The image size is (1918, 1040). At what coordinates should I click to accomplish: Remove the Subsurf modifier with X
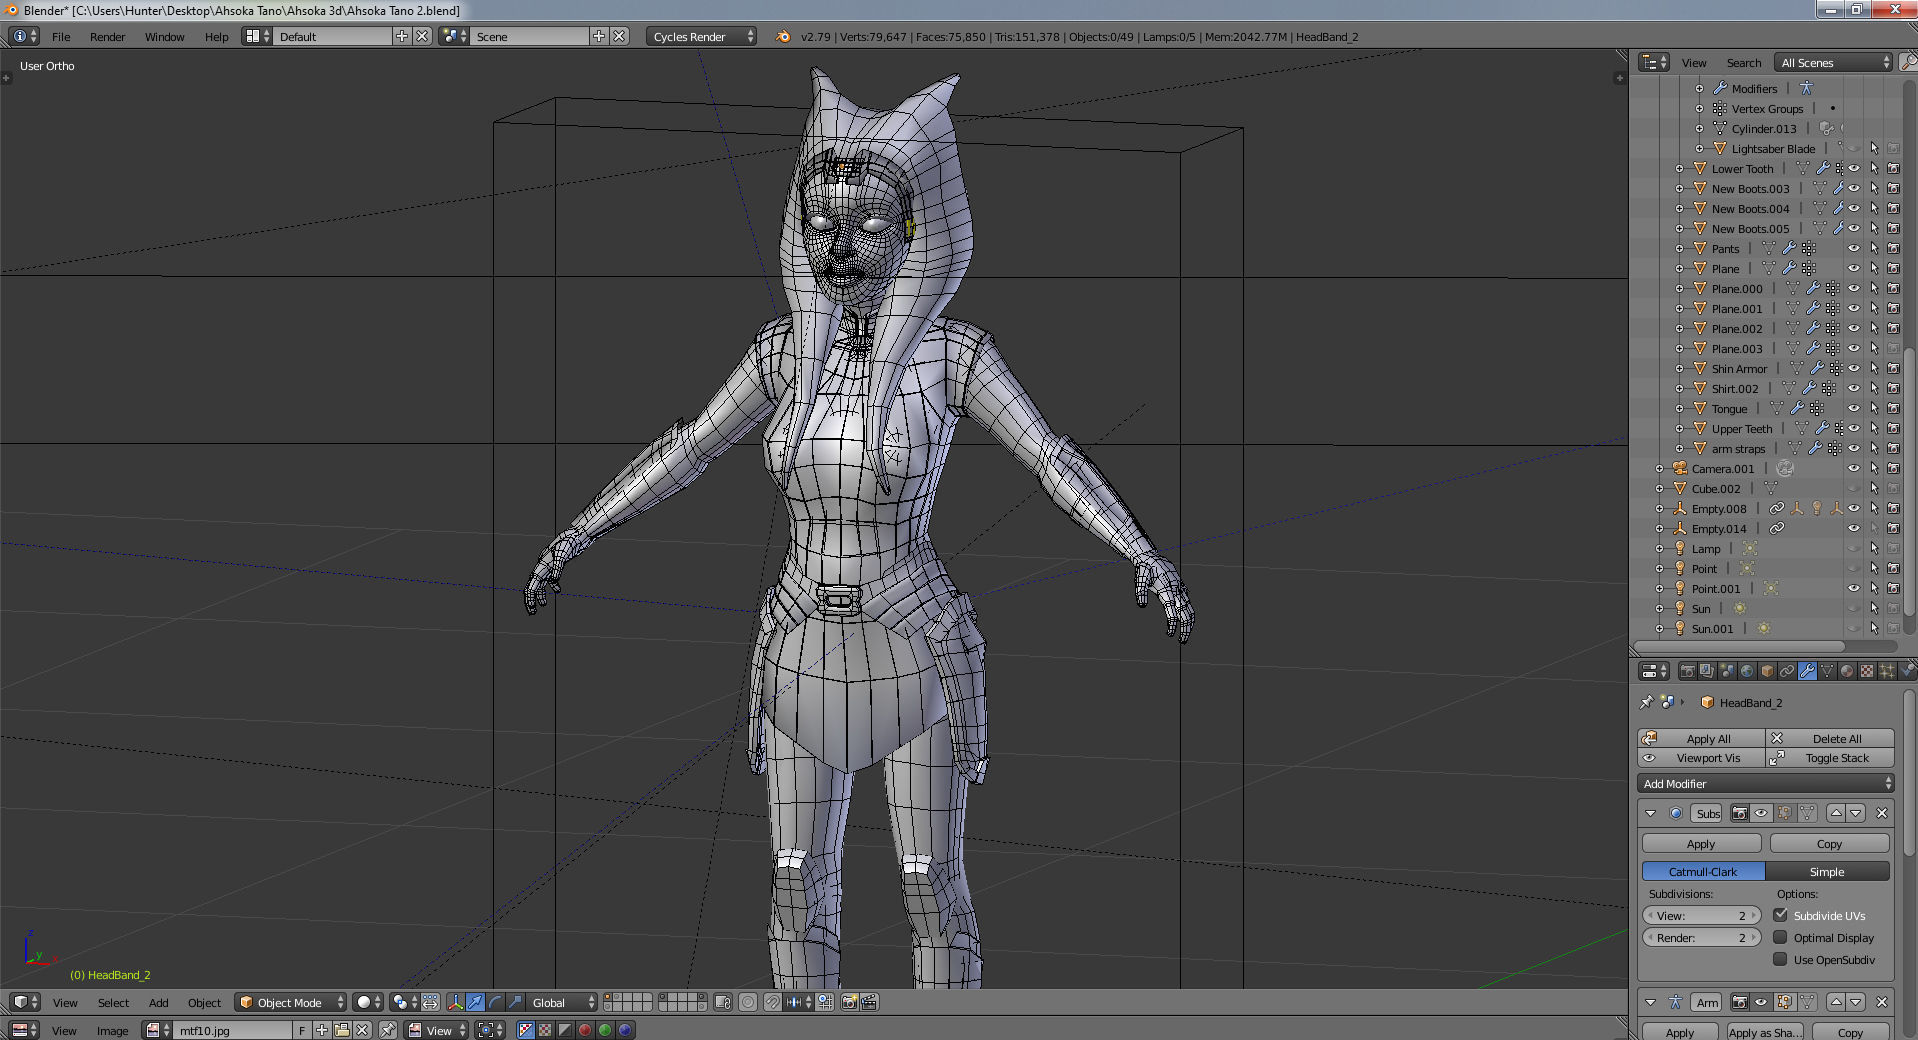[x=1881, y=813]
